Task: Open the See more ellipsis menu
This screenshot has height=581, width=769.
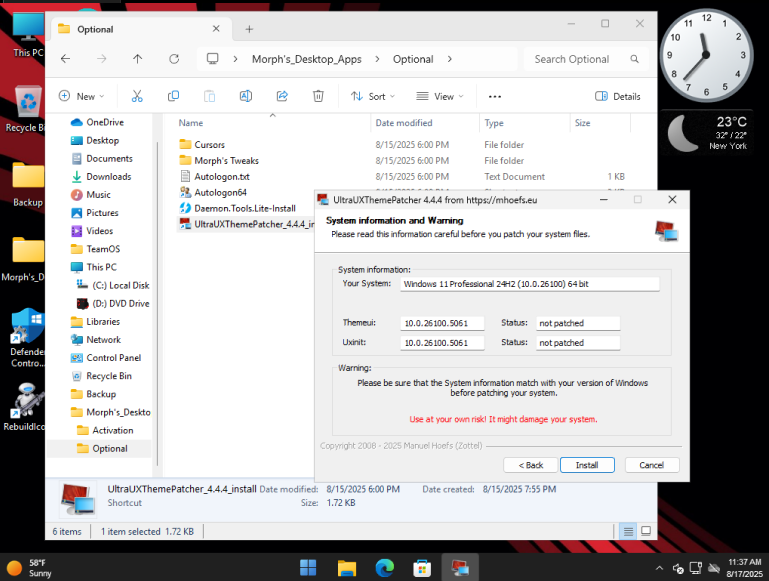Action: point(495,97)
